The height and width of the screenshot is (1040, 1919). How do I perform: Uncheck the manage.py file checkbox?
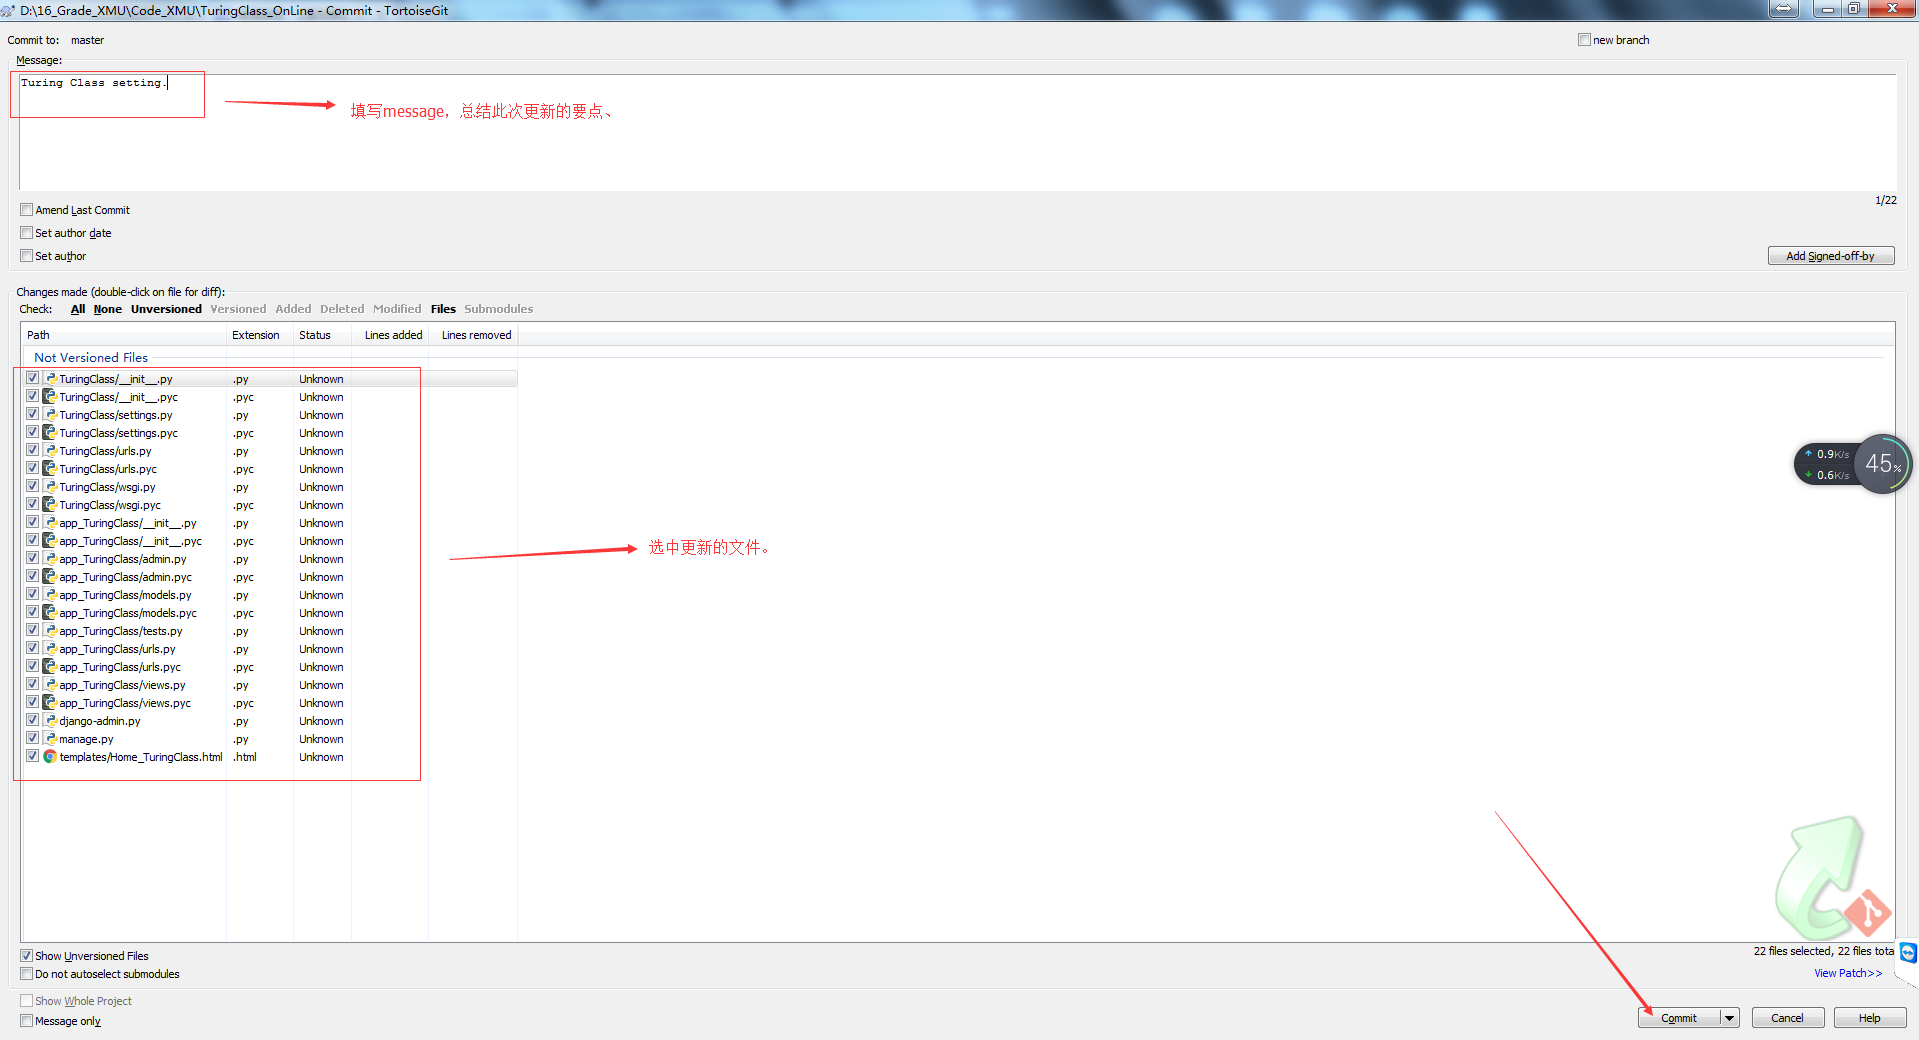(33, 738)
